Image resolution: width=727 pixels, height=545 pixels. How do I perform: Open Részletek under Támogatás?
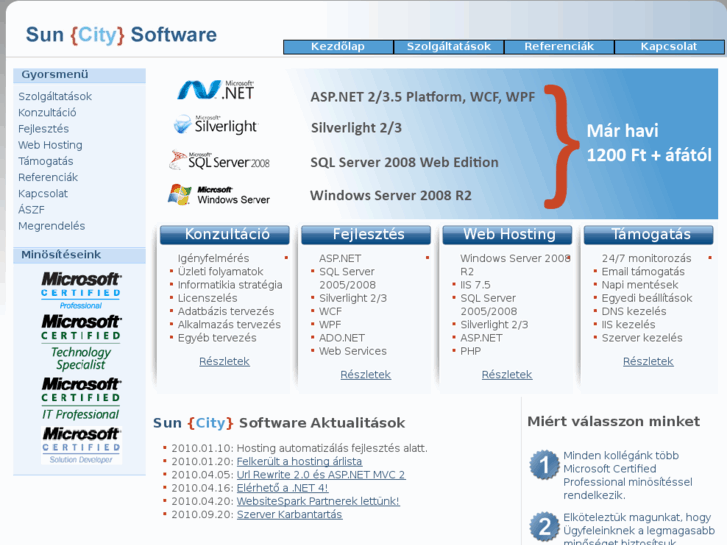click(648, 361)
